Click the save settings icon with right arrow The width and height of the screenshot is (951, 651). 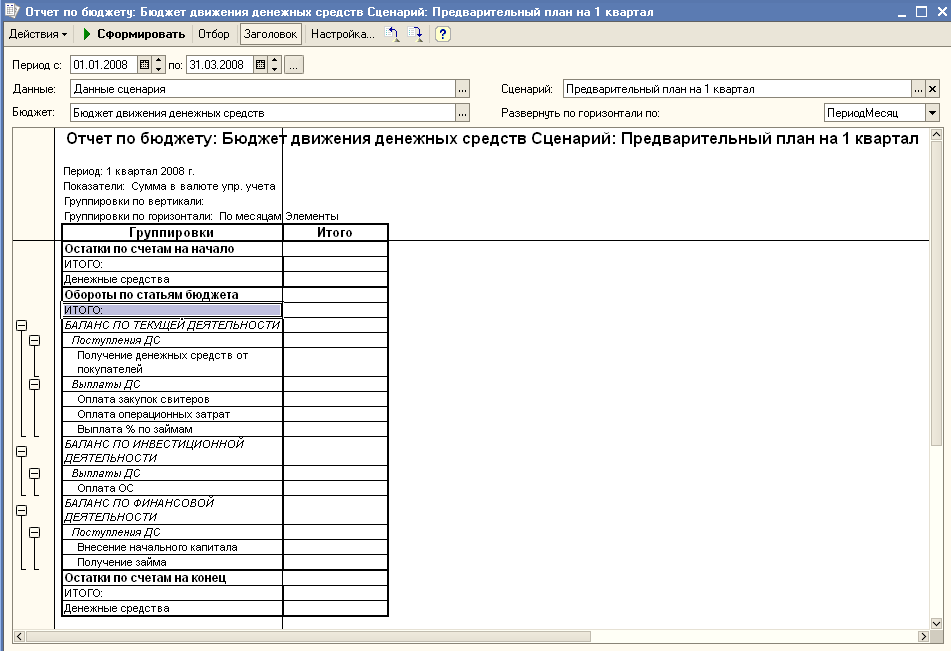415,34
